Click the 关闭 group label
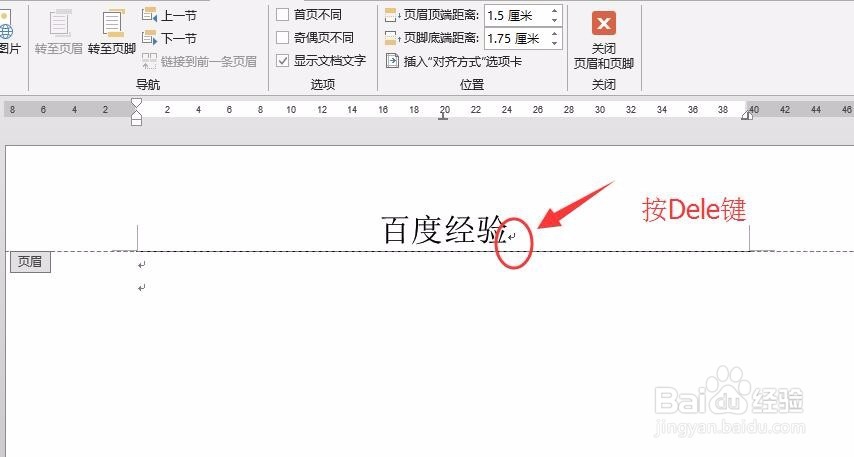This screenshot has width=854, height=457. [x=603, y=84]
